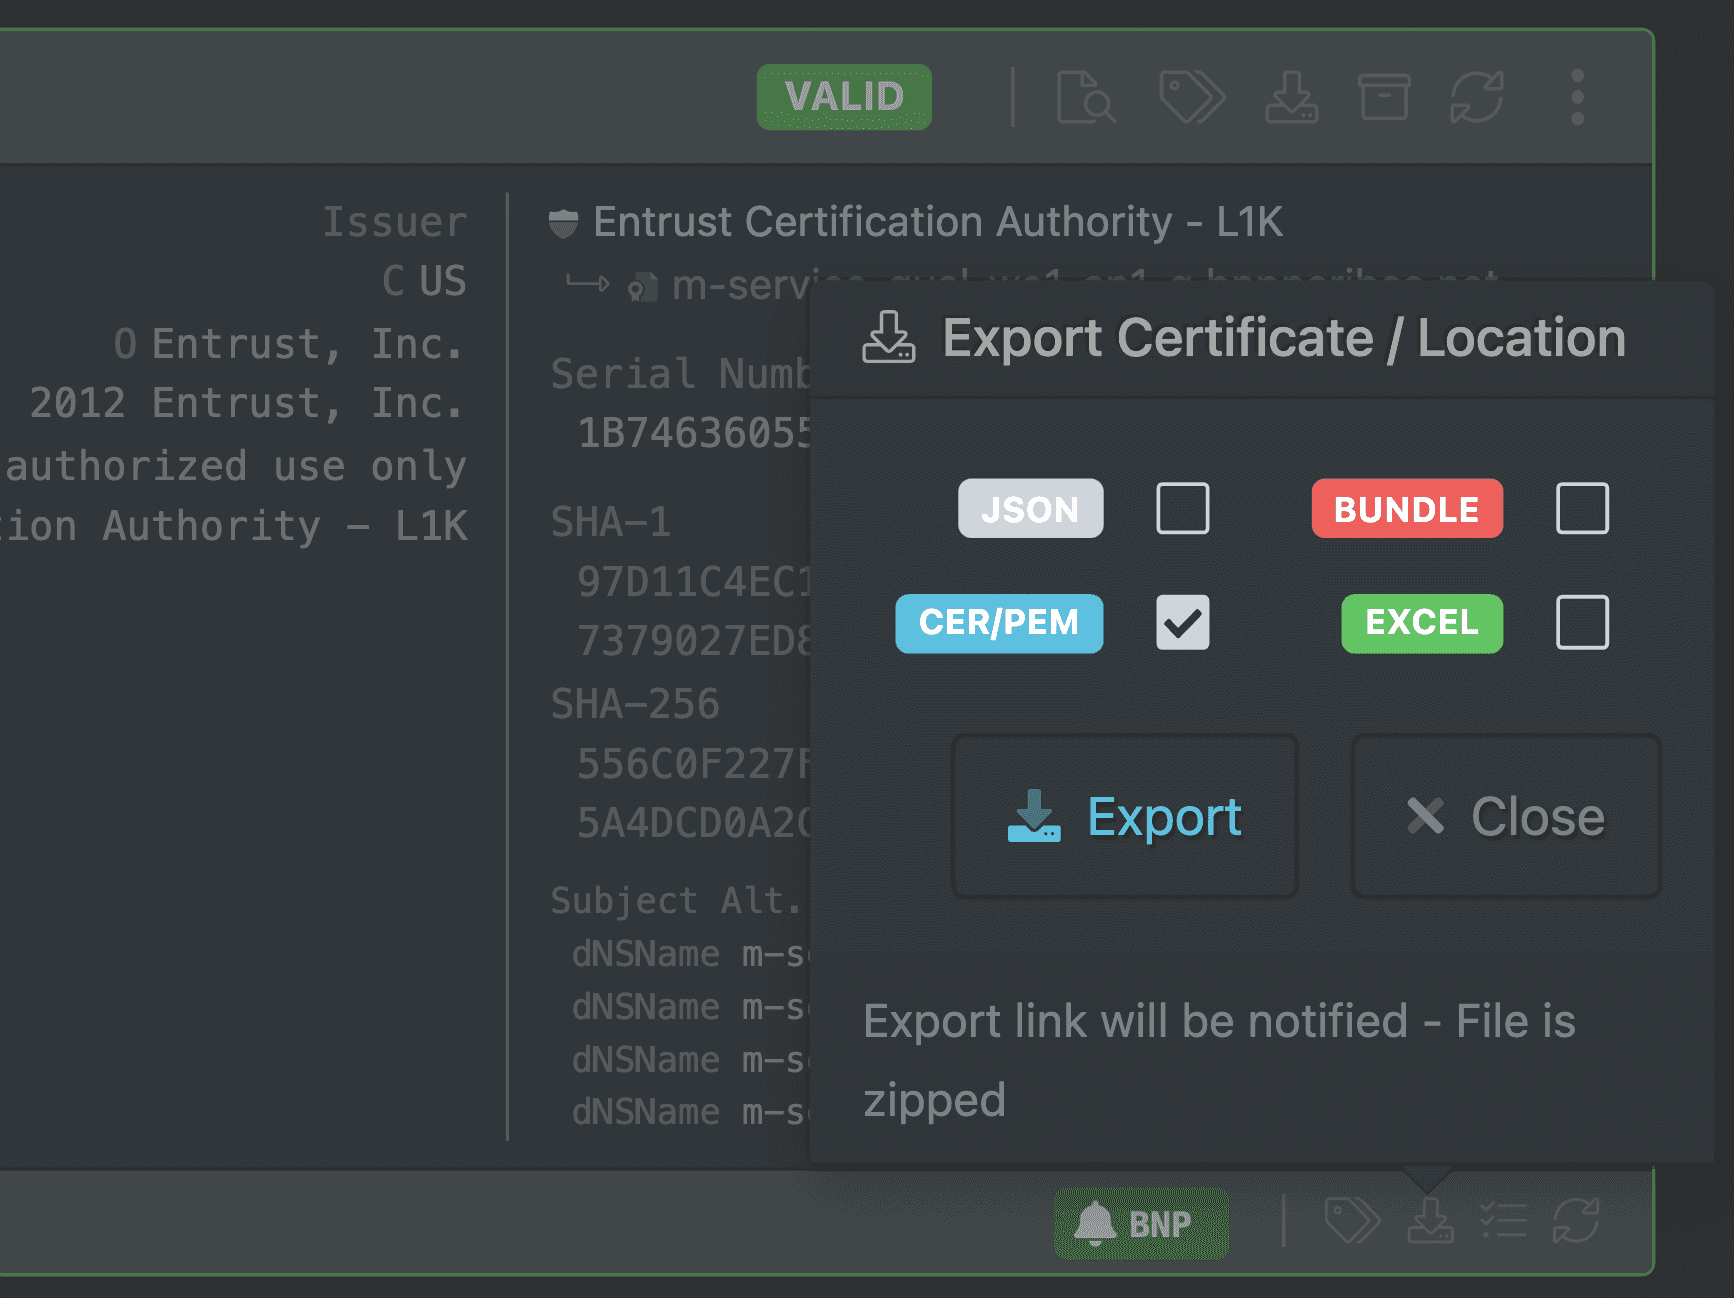Click the refresh icon in top toolbar
Image resolution: width=1734 pixels, height=1298 pixels.
pos(1477,97)
